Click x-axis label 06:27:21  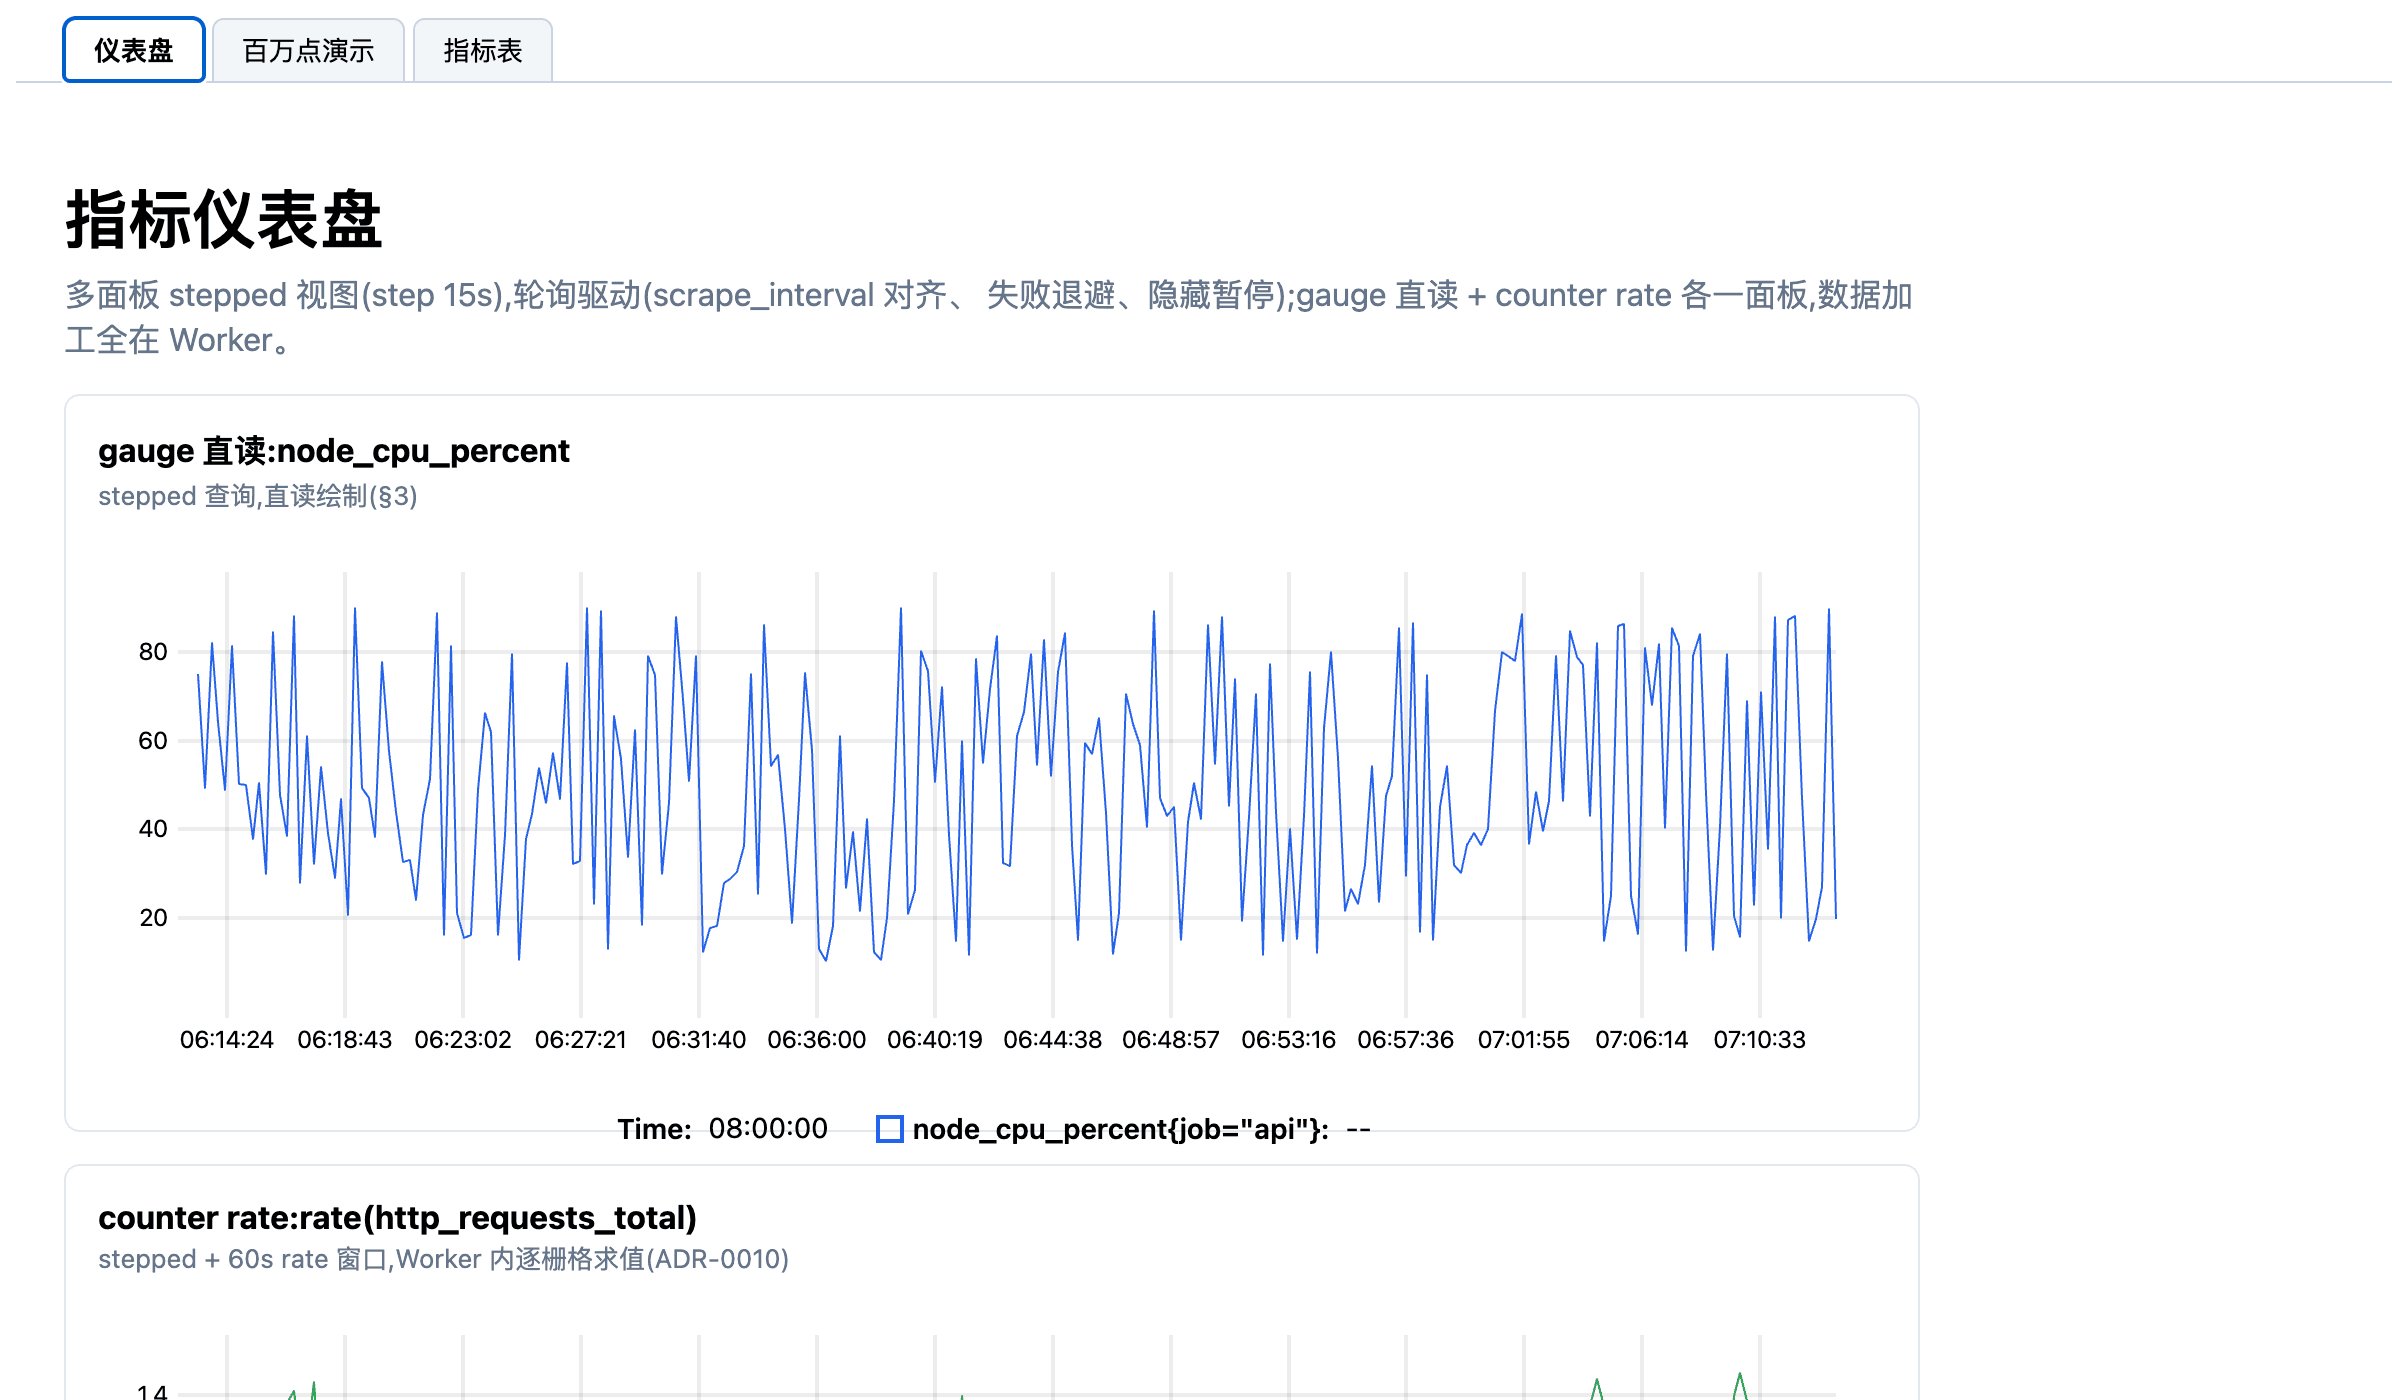click(581, 1040)
